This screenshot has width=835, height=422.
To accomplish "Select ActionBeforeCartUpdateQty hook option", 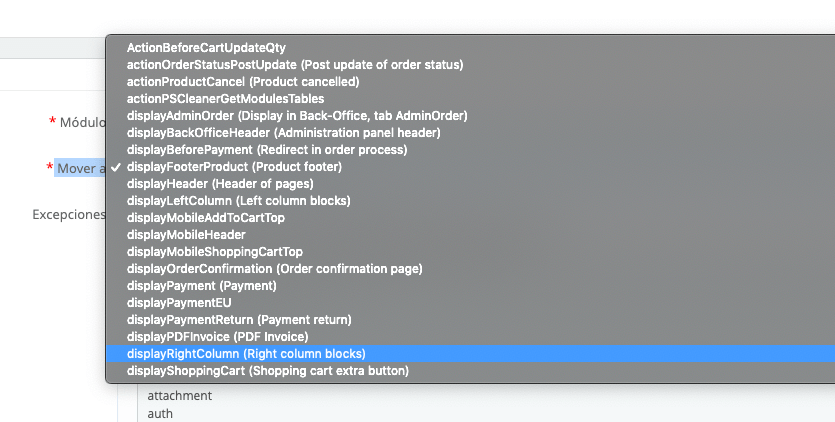I will coord(471,47).
